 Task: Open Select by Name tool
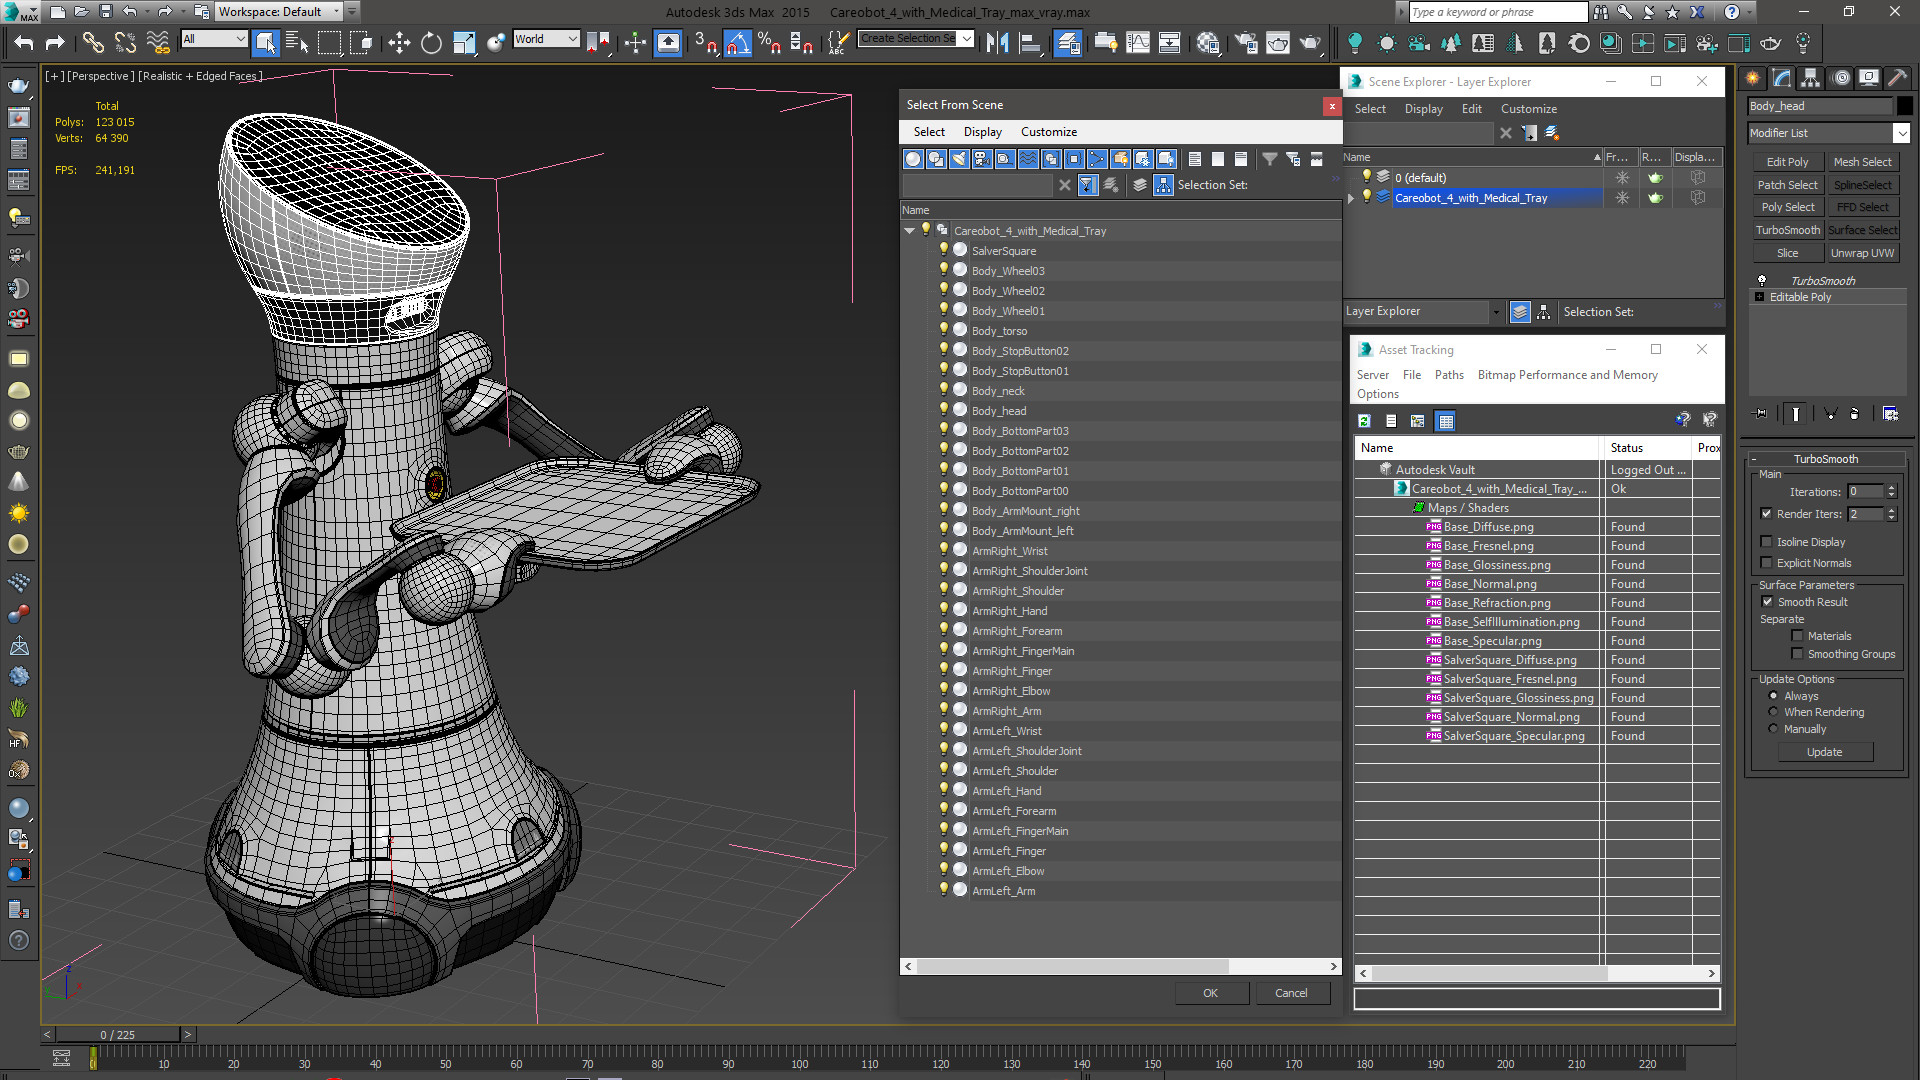tap(297, 42)
